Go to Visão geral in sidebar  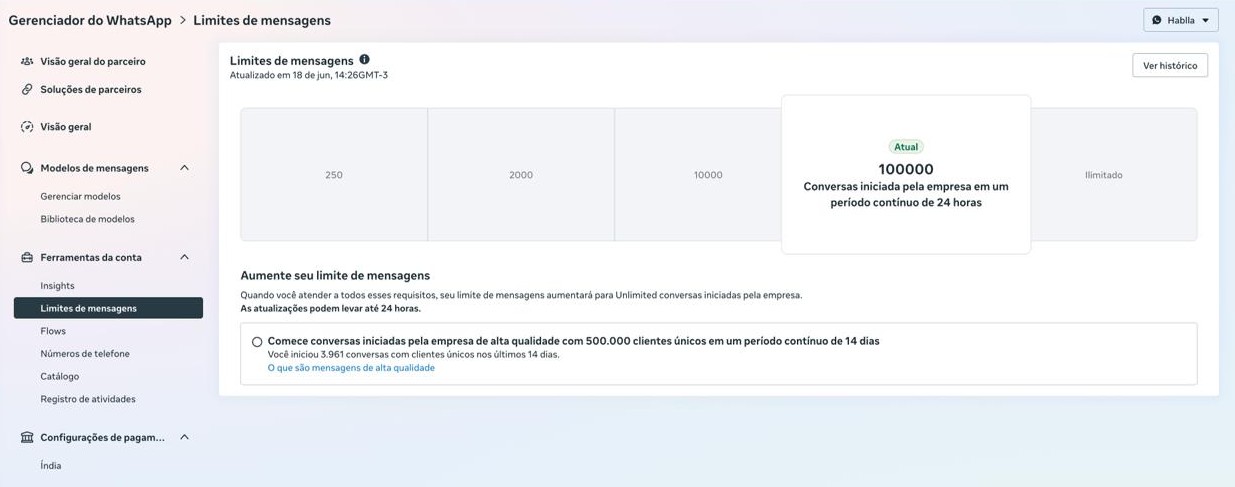tap(66, 127)
